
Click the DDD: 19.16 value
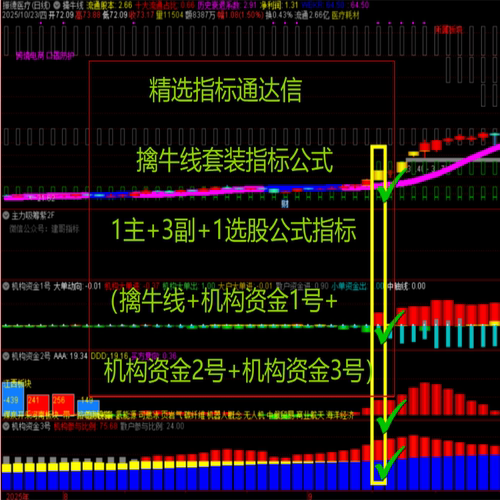click(110, 356)
